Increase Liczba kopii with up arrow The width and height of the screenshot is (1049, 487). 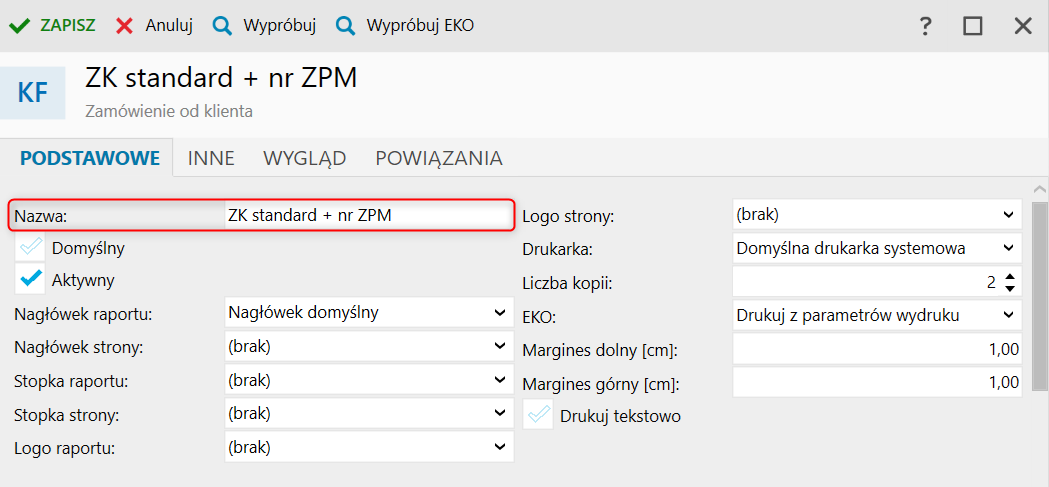[x=1010, y=277]
